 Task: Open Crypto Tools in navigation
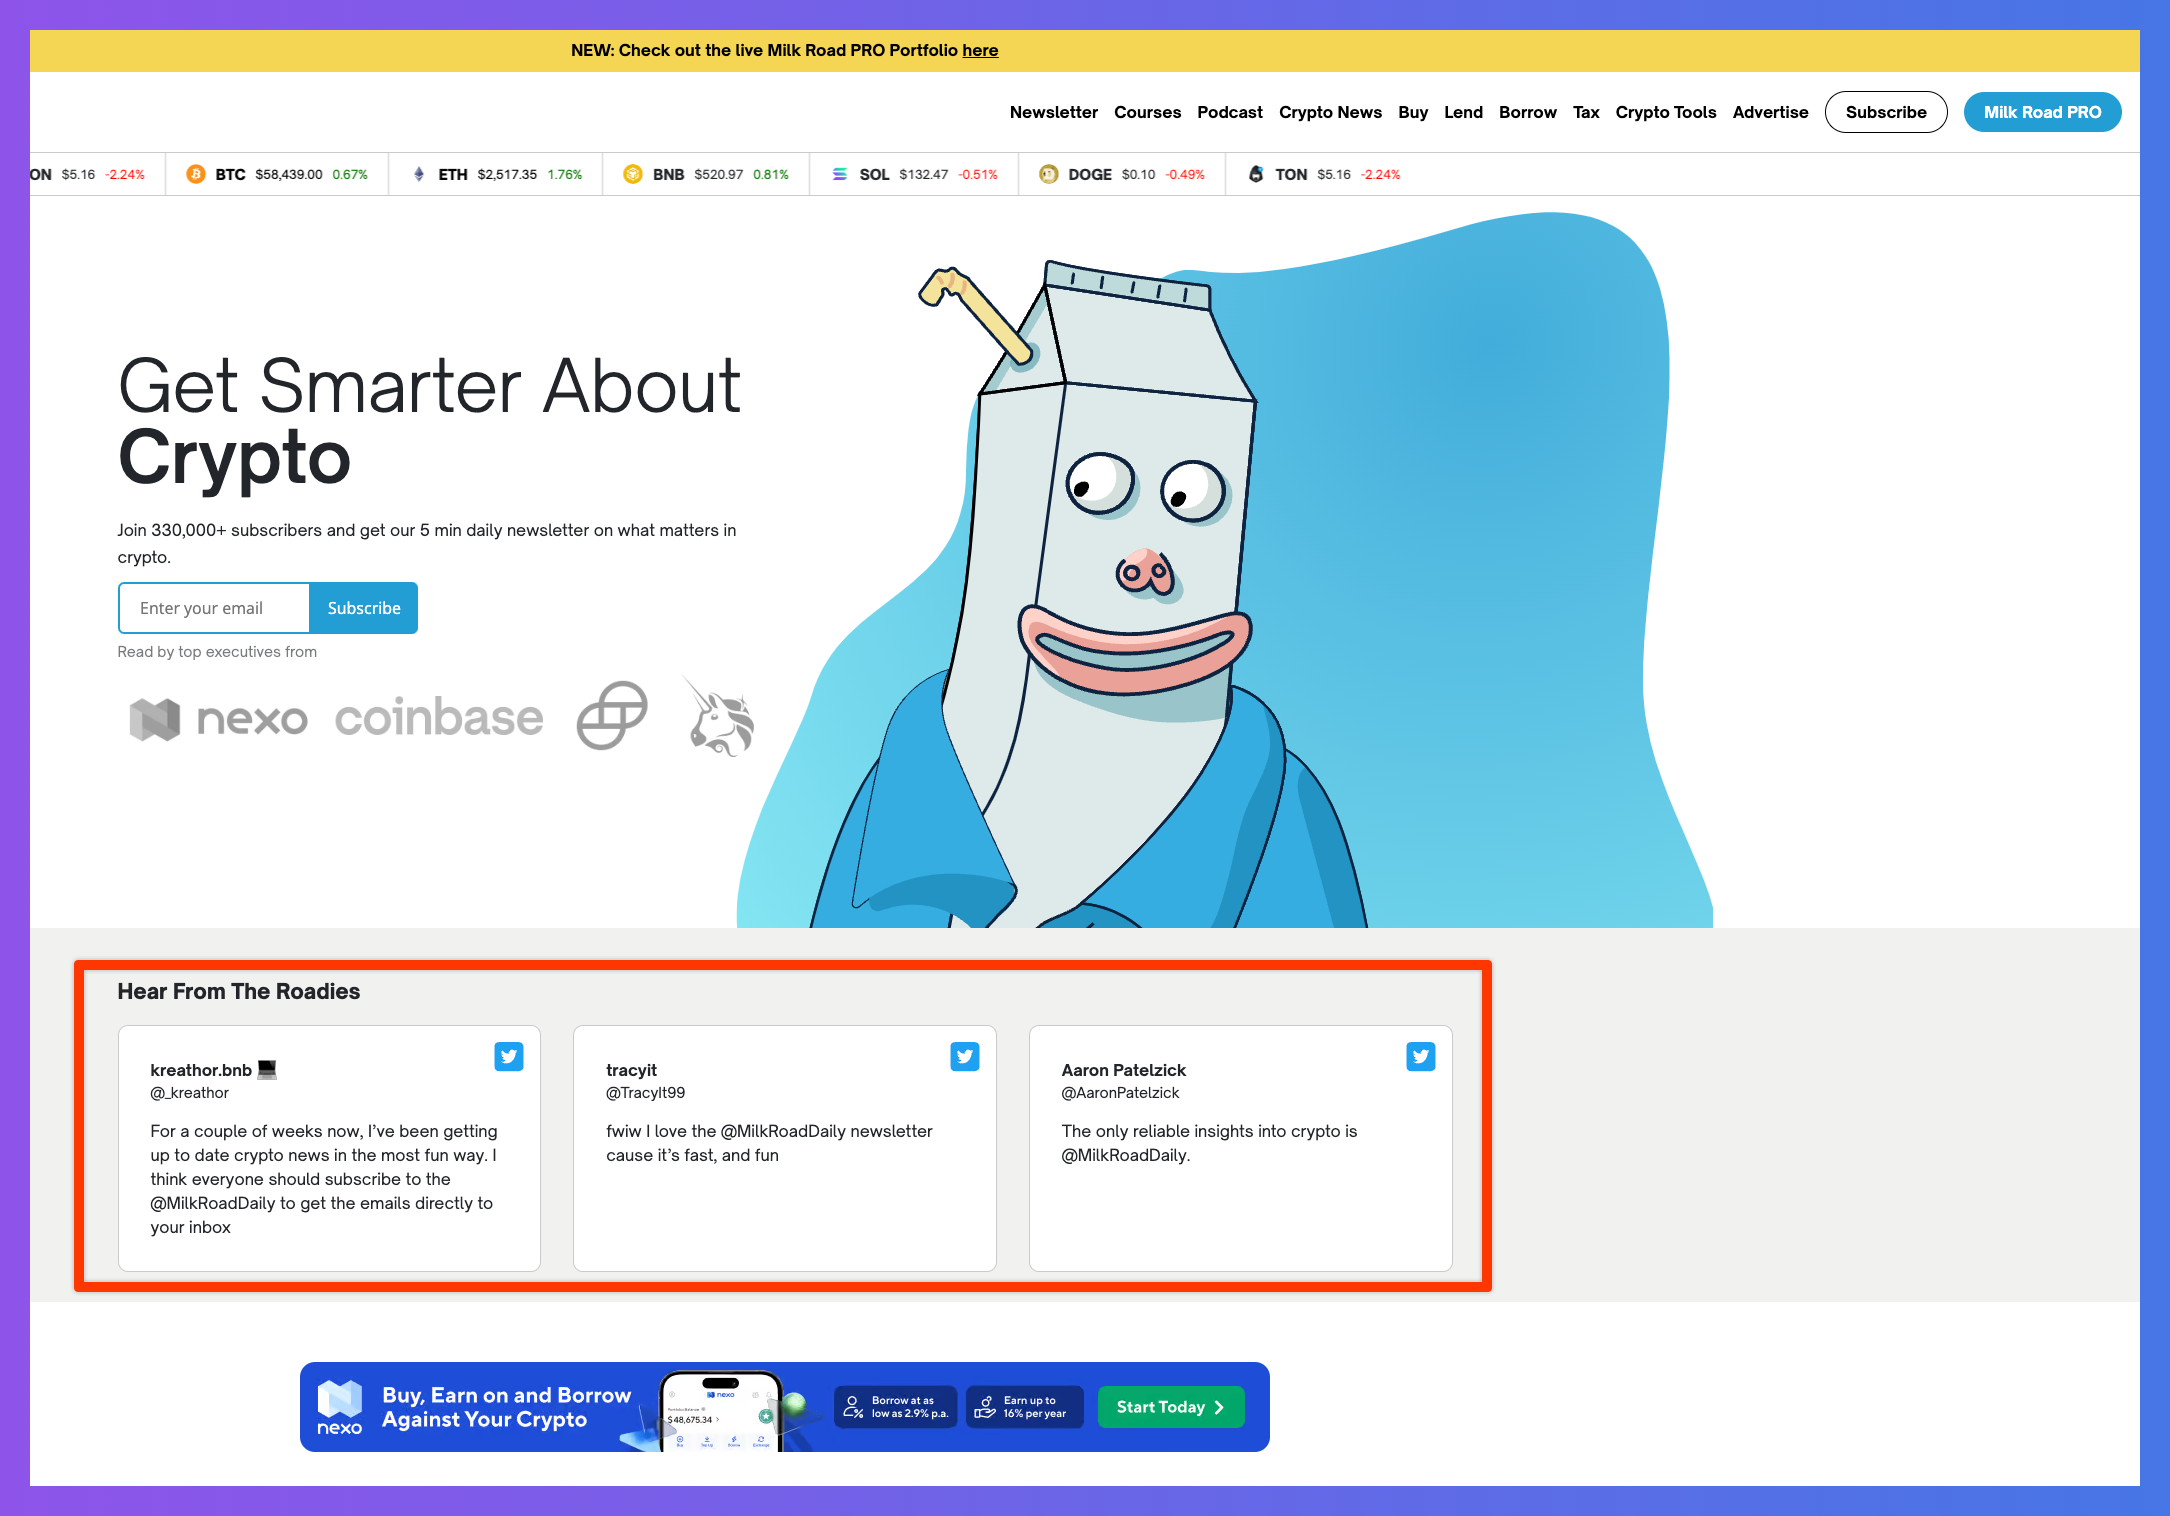click(x=1665, y=112)
